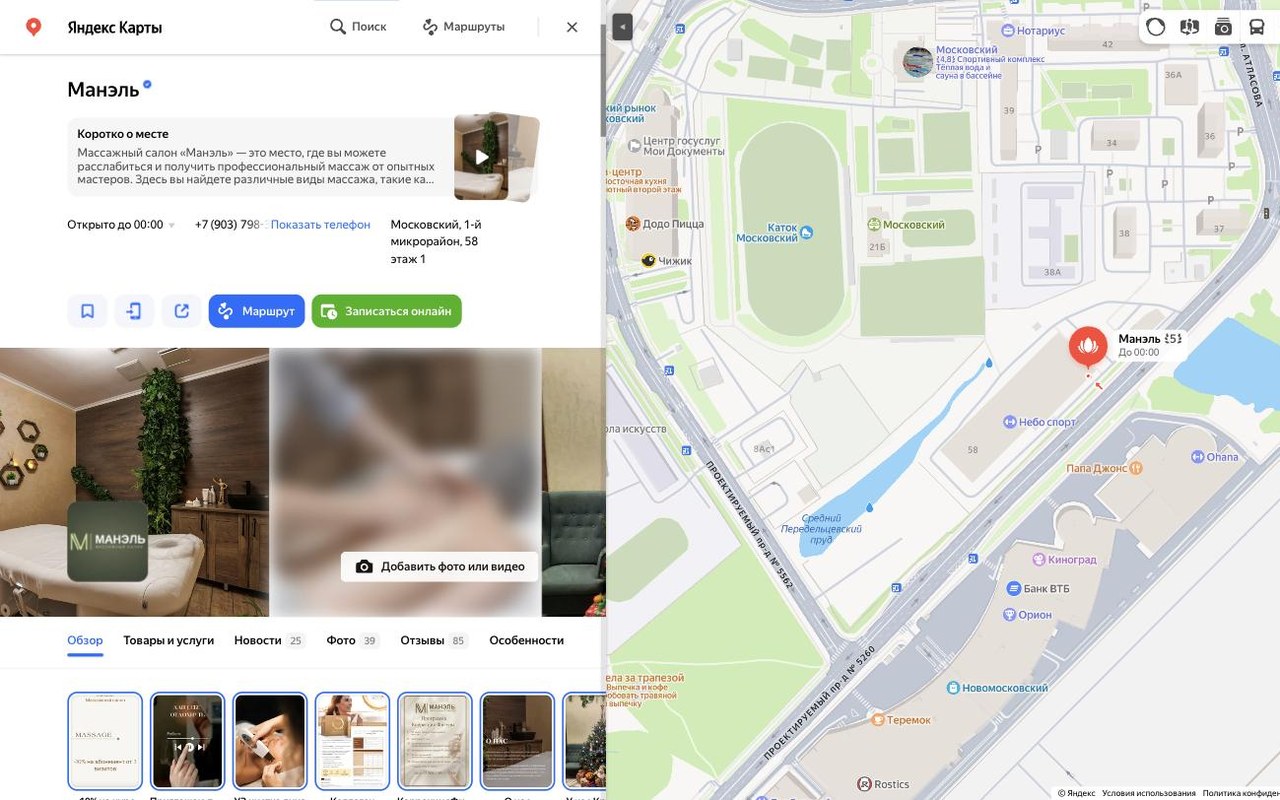Open the Новости tab

269,640
